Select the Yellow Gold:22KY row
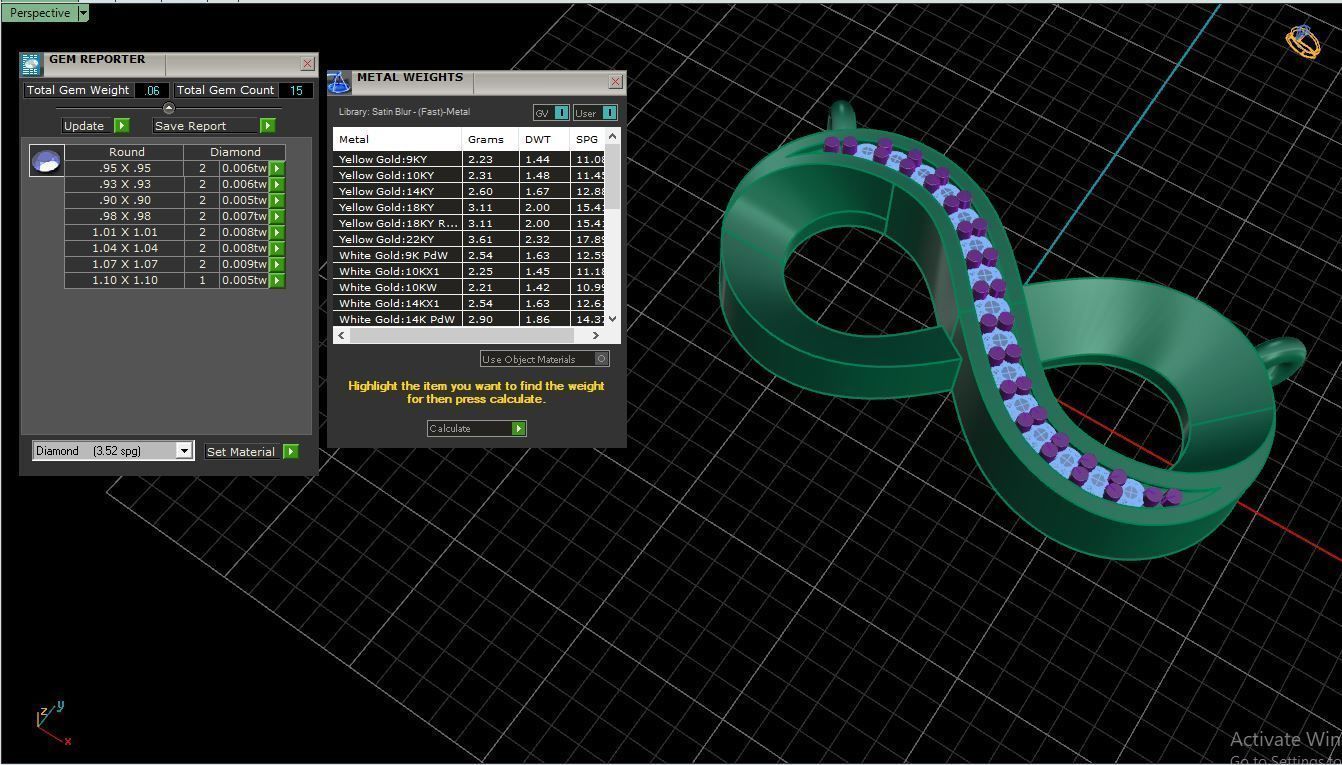The image size is (1342, 765). tap(469, 239)
